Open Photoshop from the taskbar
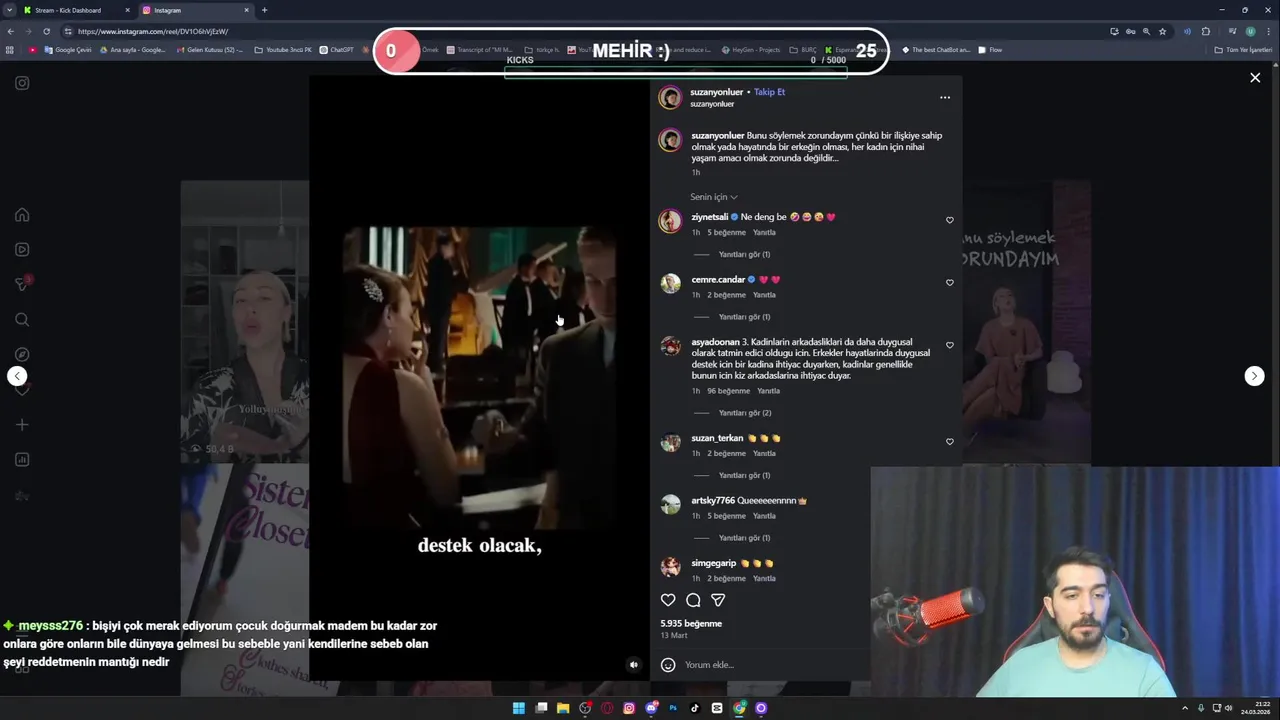Image resolution: width=1280 pixels, height=720 pixels. tap(673, 708)
